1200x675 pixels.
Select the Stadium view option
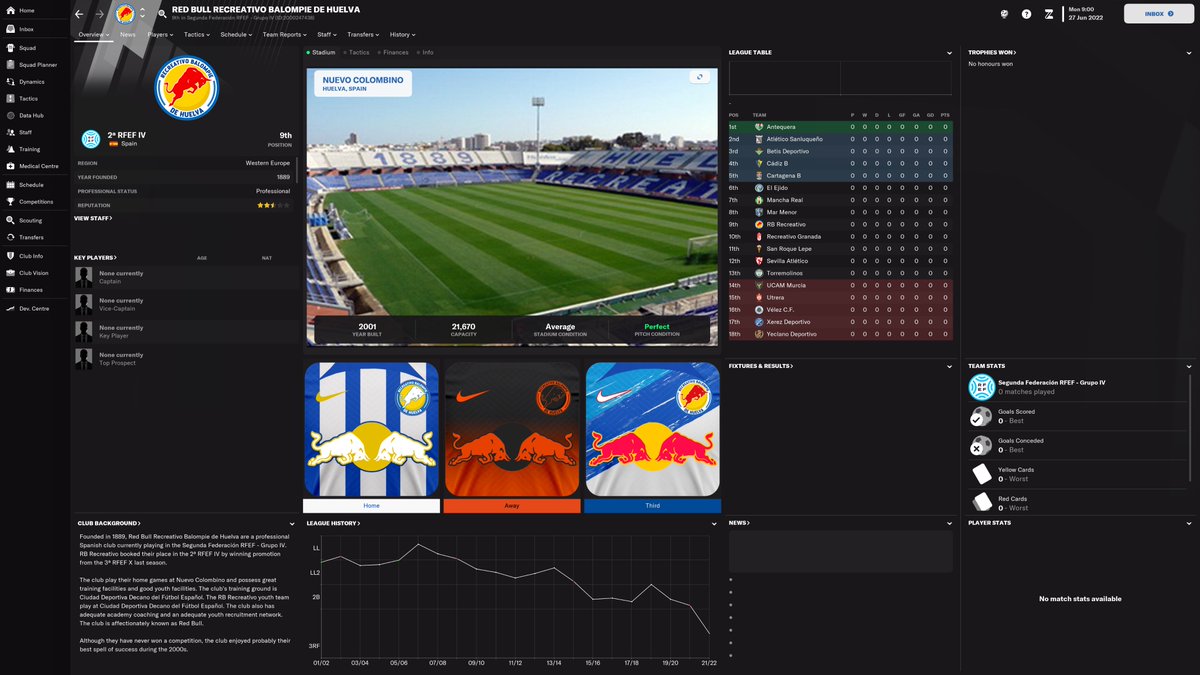pyautogui.click(x=321, y=52)
